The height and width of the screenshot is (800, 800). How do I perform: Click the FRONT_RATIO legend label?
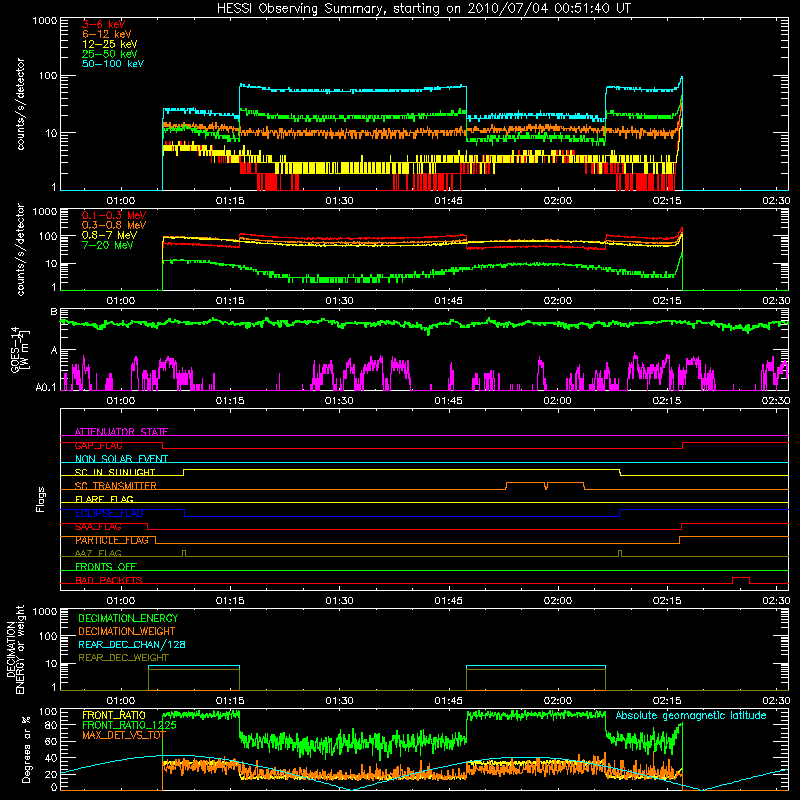(114, 715)
